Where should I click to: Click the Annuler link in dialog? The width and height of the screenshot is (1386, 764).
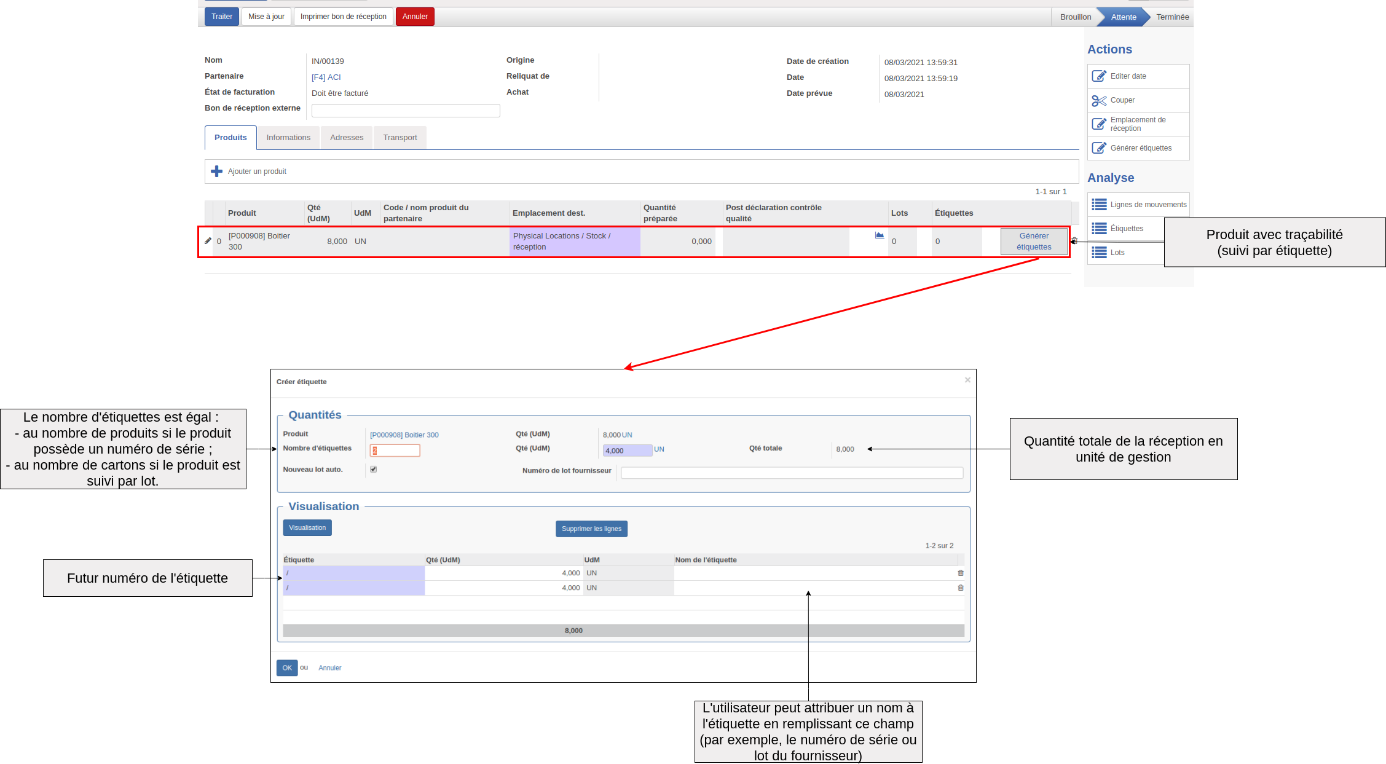(x=330, y=668)
